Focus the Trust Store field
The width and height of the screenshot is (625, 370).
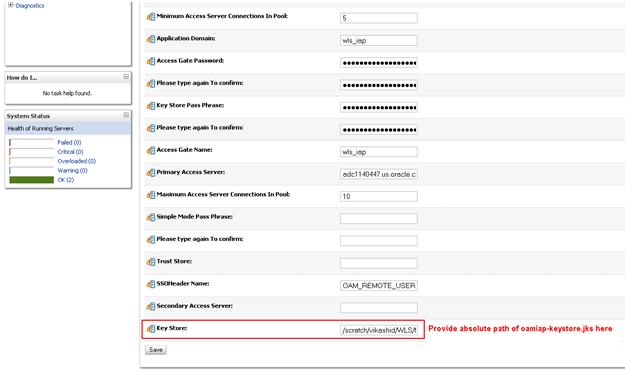(379, 263)
